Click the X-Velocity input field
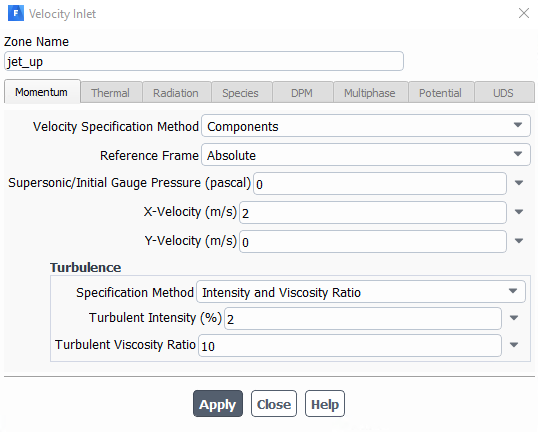Screen dimensions: 538x432 point(373,212)
